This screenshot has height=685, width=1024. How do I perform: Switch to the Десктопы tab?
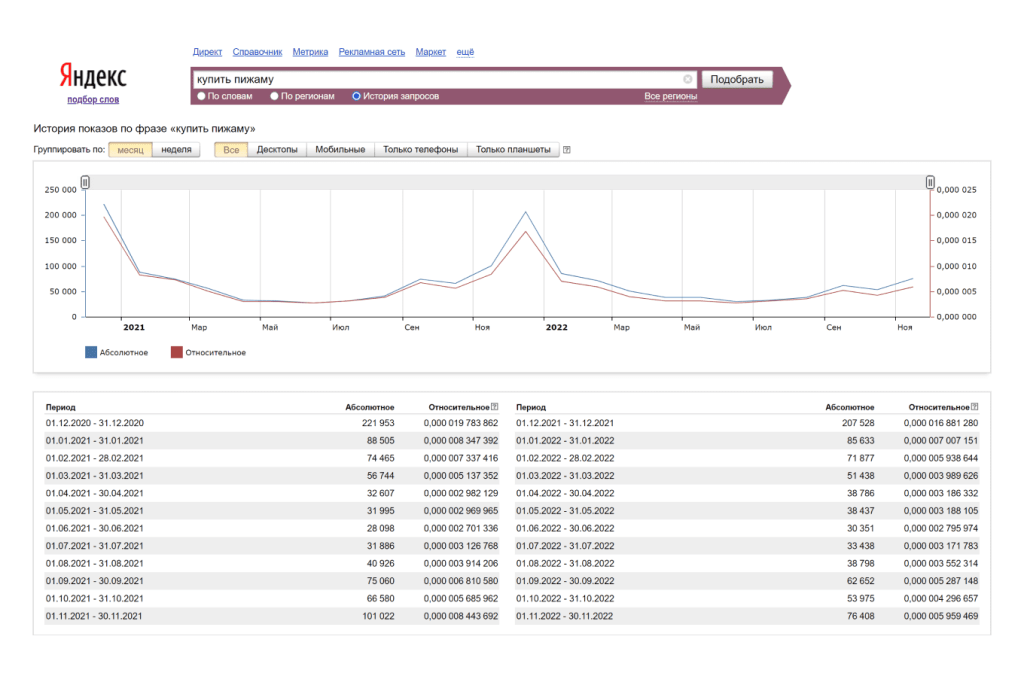click(277, 150)
